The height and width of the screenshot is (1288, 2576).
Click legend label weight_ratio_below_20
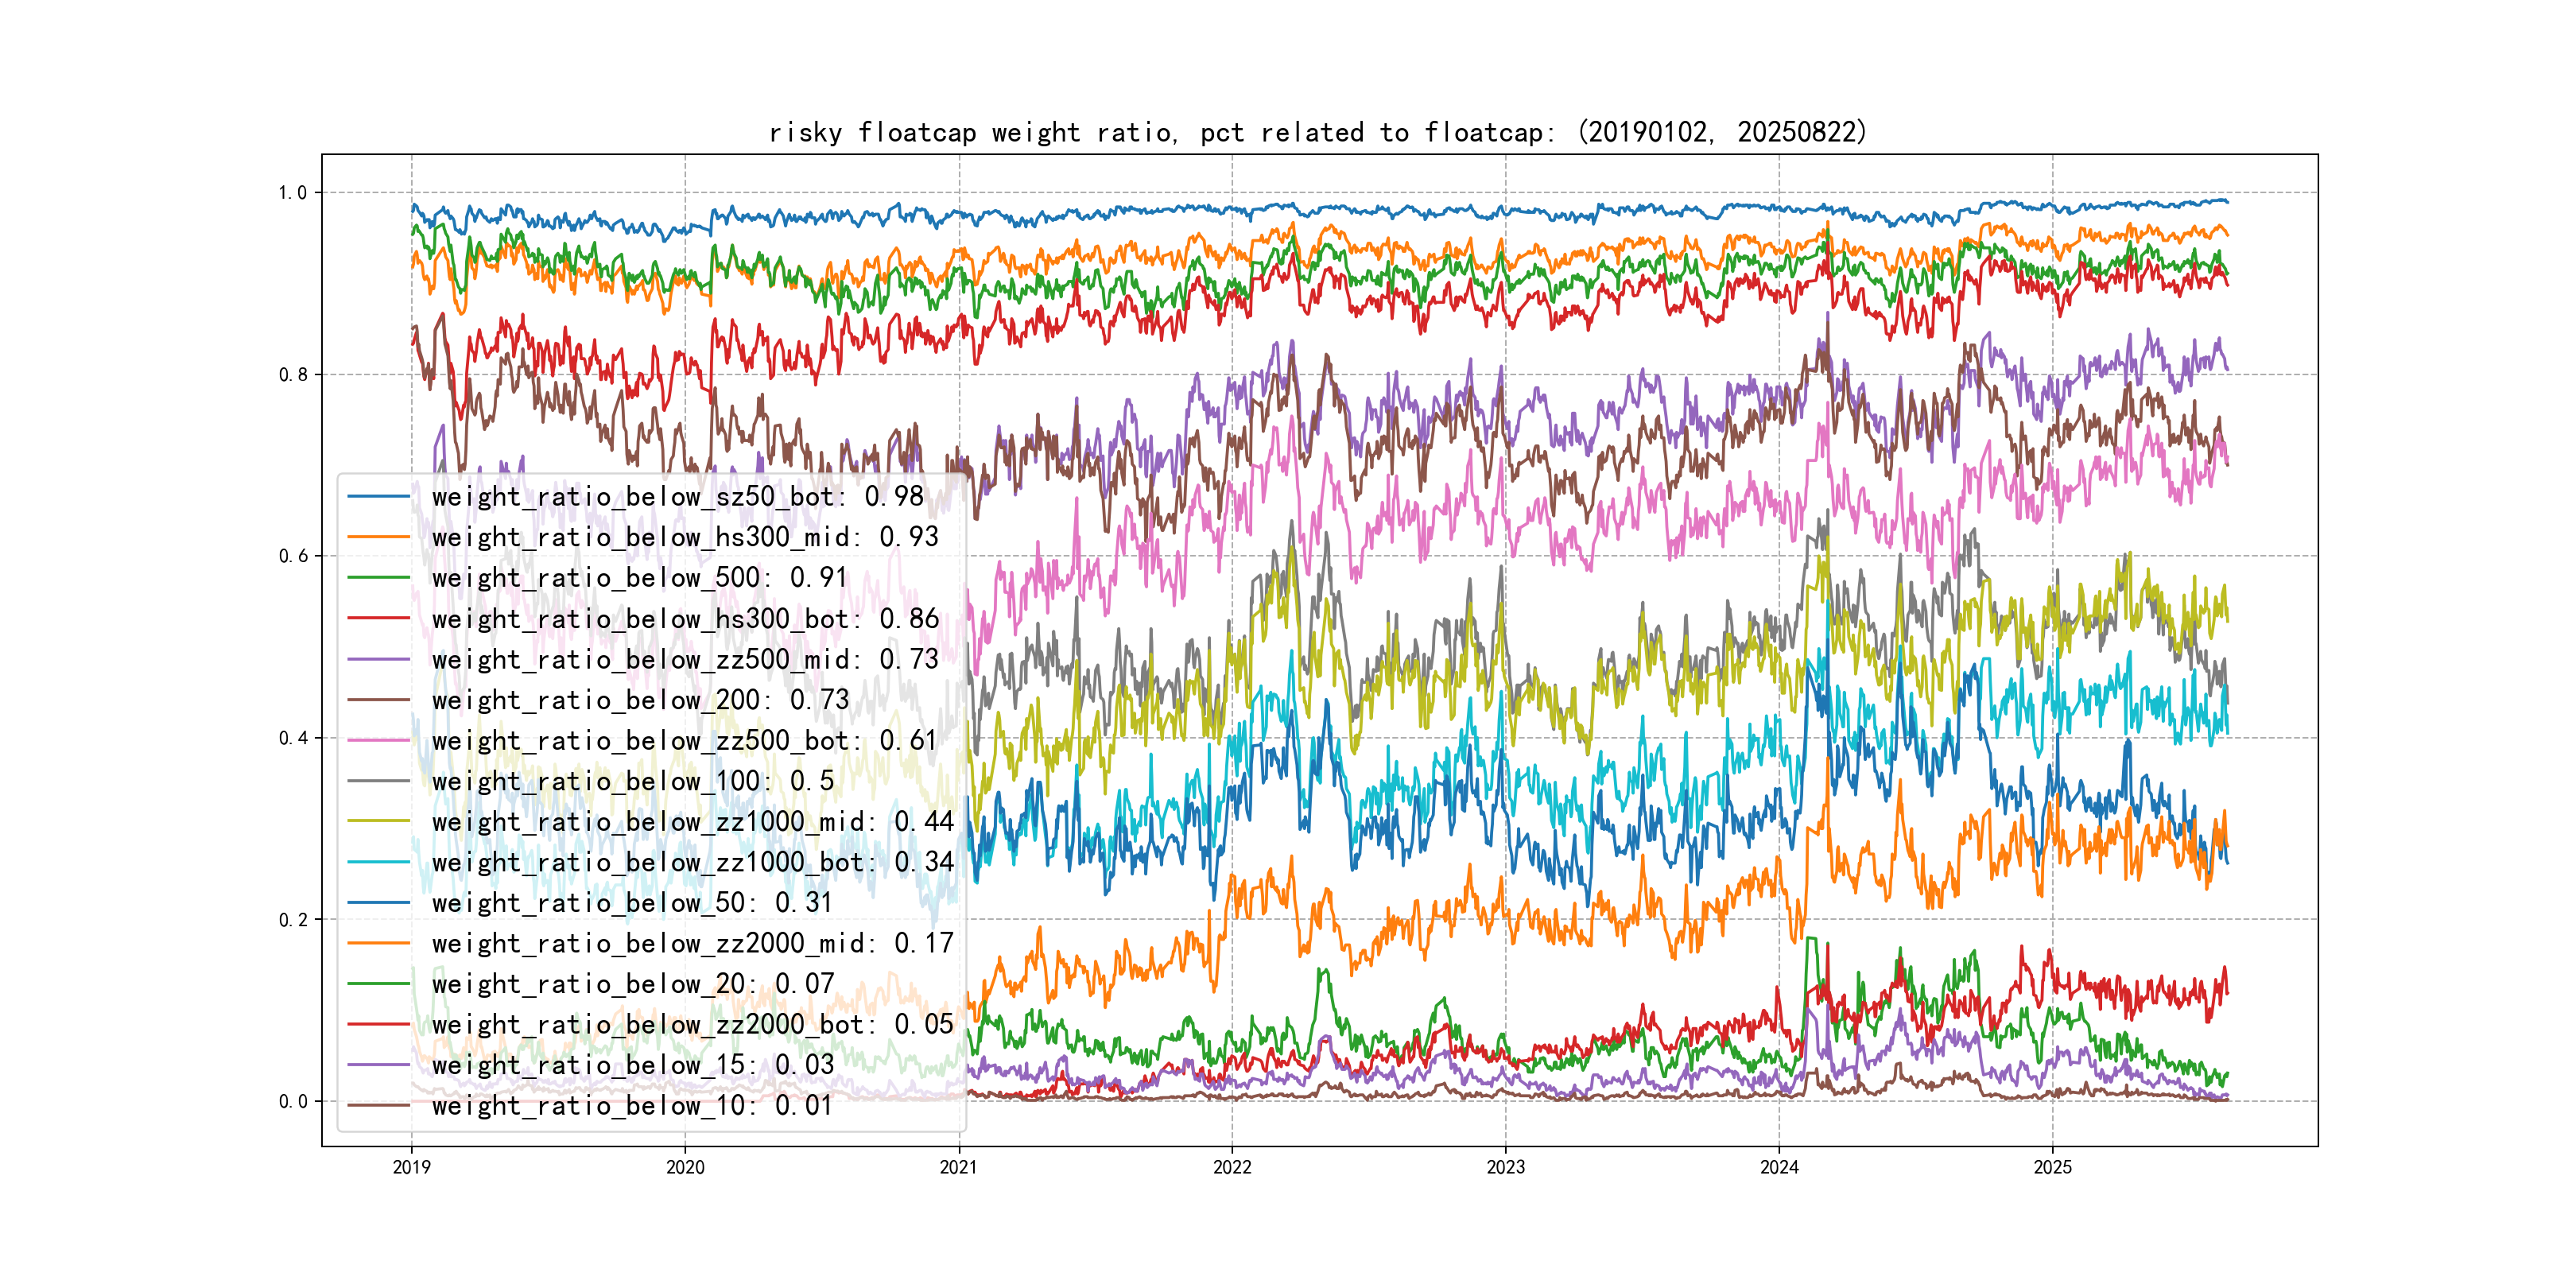point(631,984)
